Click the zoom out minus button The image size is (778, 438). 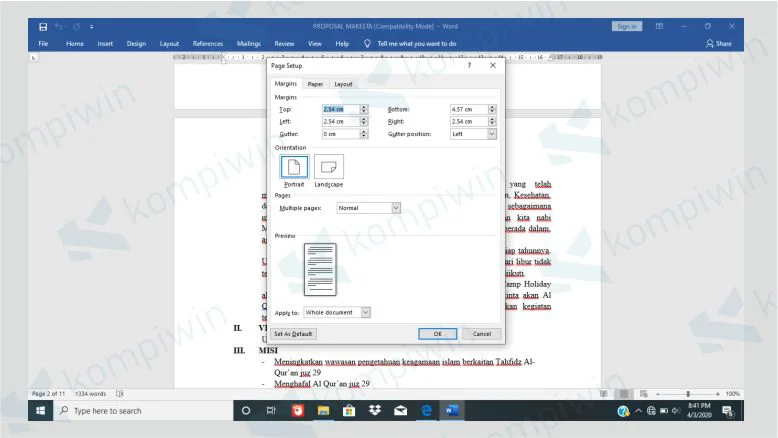(x=658, y=394)
